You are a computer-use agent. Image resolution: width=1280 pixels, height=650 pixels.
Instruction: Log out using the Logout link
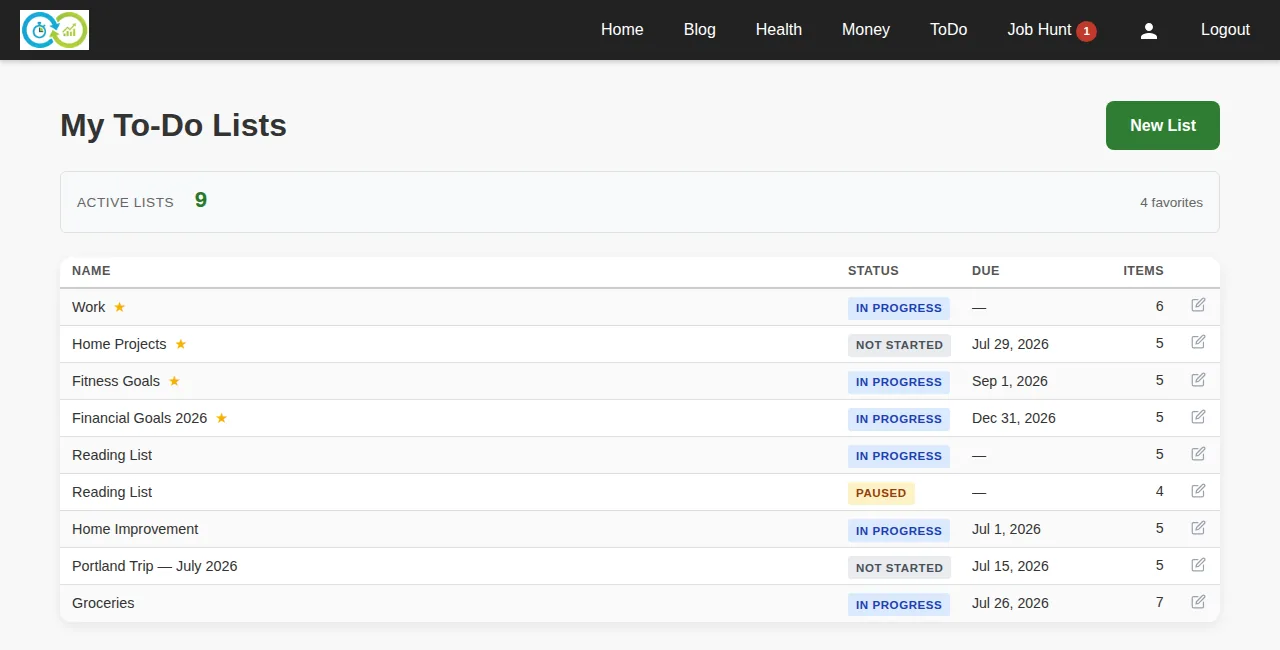(1225, 30)
